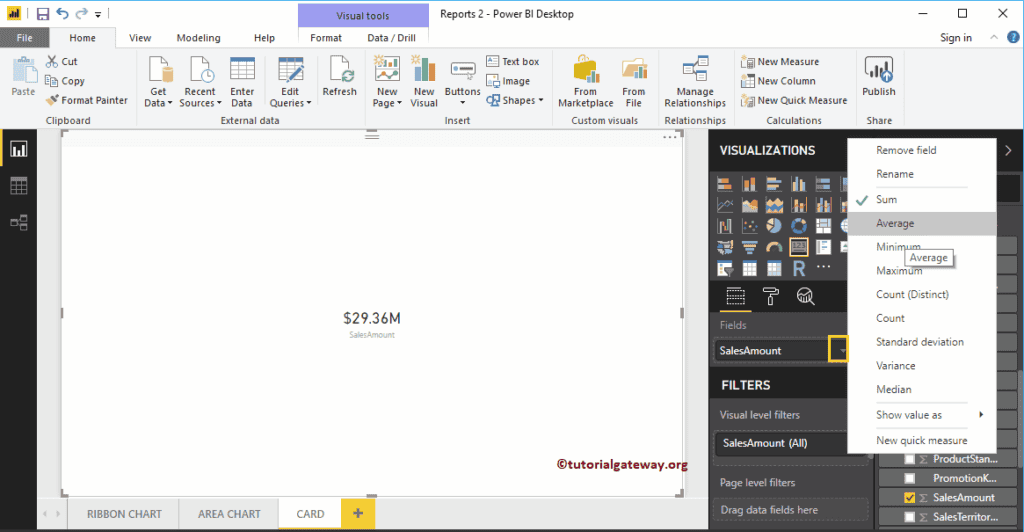Select the Area chart visualization icon

click(x=749, y=206)
